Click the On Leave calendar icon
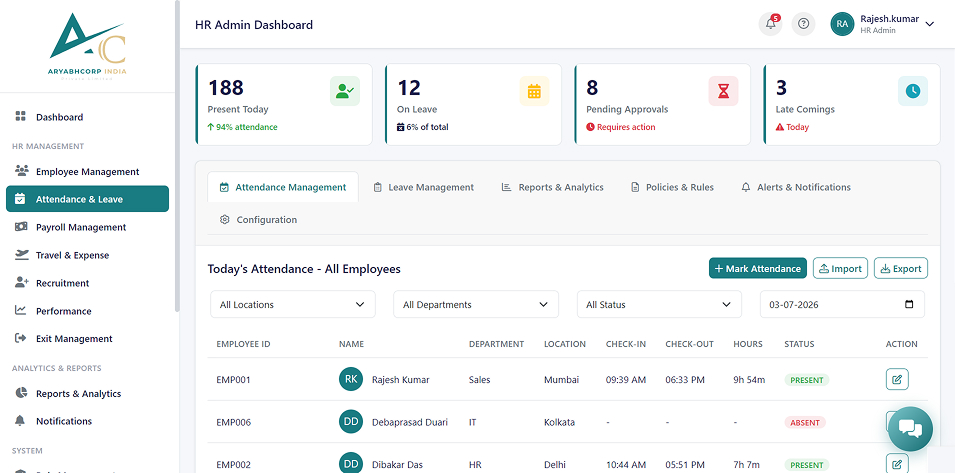 click(534, 91)
